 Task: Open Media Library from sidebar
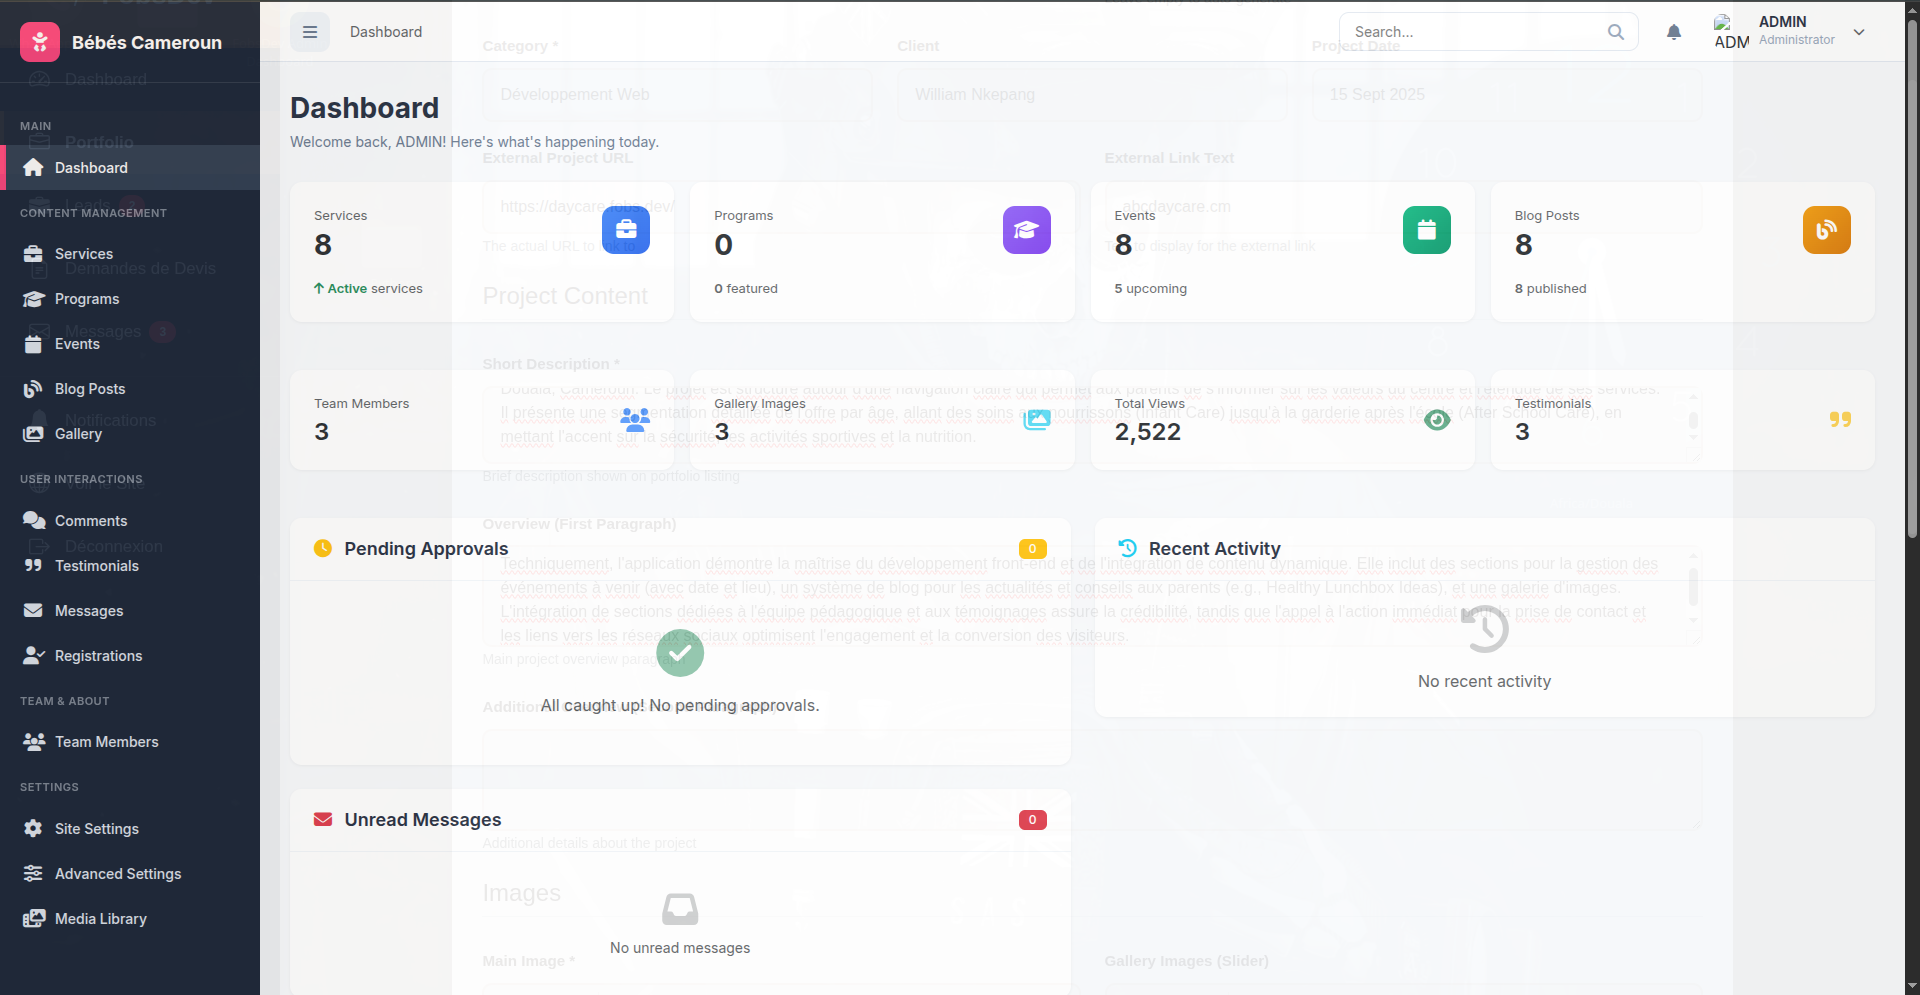pos(101,919)
